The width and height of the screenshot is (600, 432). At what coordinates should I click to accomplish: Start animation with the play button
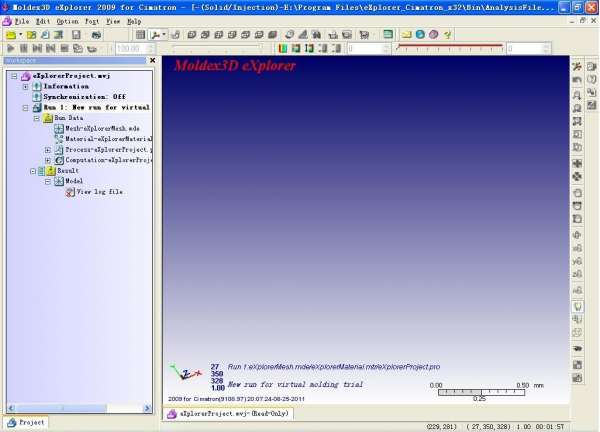click(x=11, y=49)
